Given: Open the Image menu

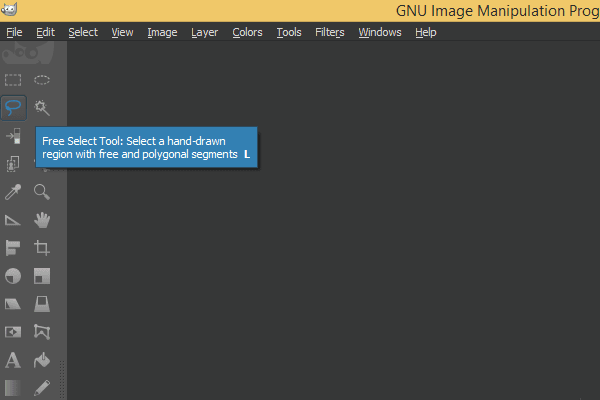Looking at the screenshot, I should [162, 33].
